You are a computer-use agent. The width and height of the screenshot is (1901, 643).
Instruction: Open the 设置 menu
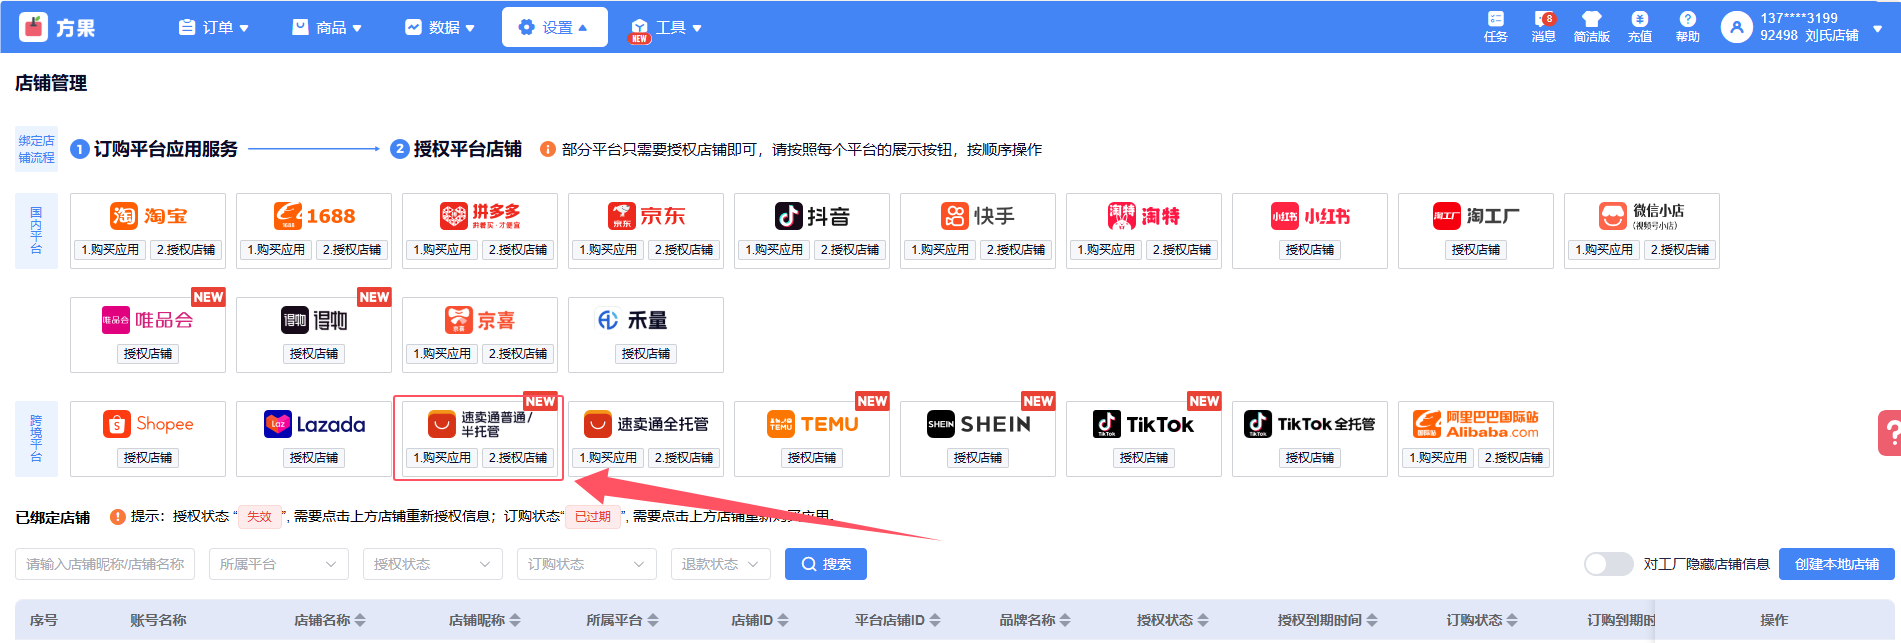(x=554, y=27)
